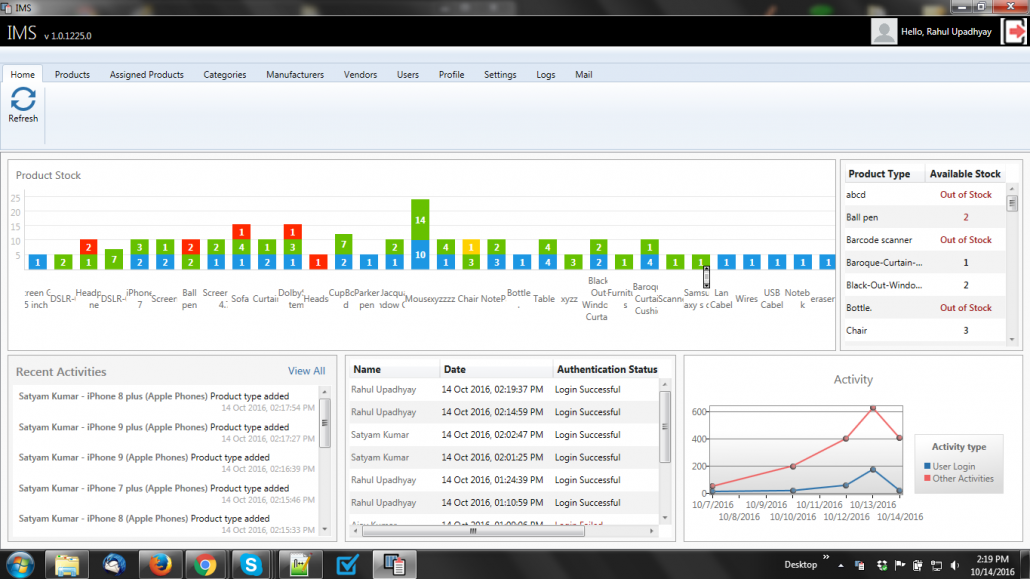The image size is (1030, 579).
Task: Click login table scroll right arrow
Action: [652, 531]
